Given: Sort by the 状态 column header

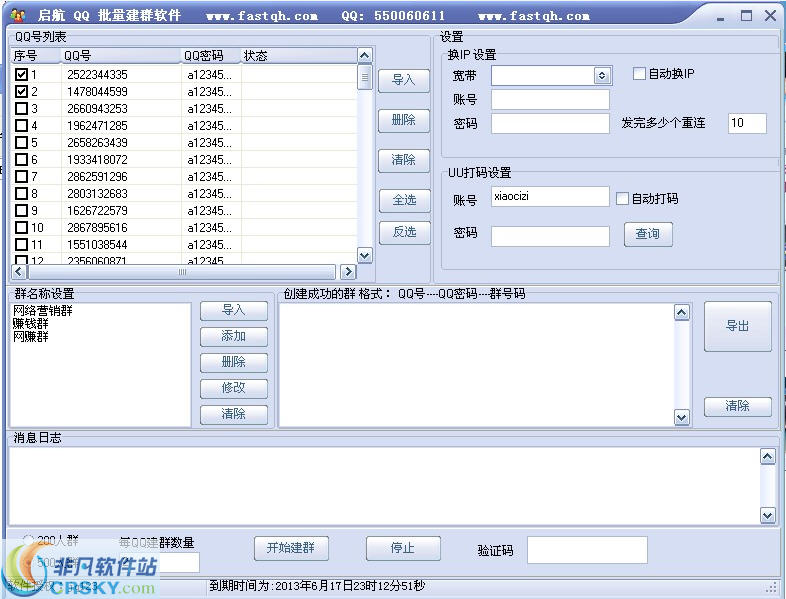Looking at the screenshot, I should 299,56.
